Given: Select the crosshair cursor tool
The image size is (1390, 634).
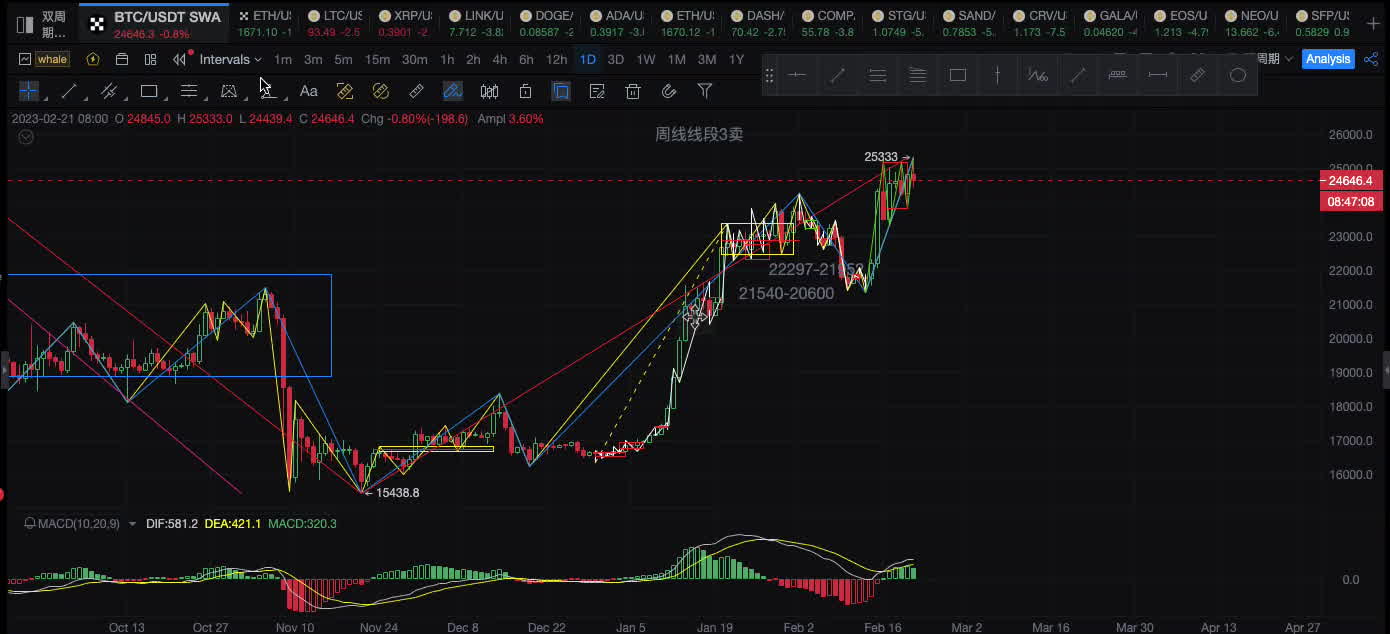Looking at the screenshot, I should coord(29,91).
